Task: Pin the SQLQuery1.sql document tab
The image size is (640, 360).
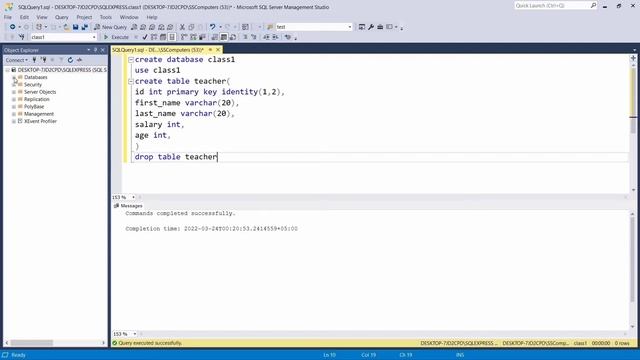Action: click(210, 50)
